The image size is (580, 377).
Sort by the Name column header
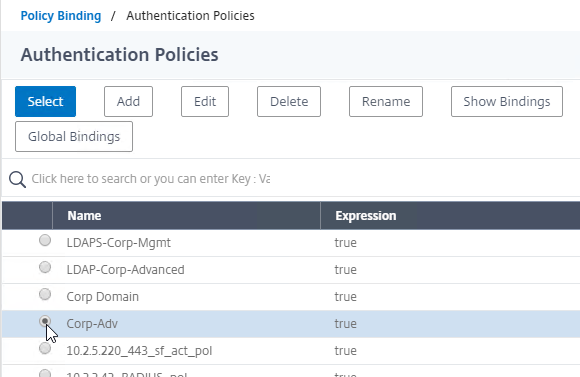(84, 216)
